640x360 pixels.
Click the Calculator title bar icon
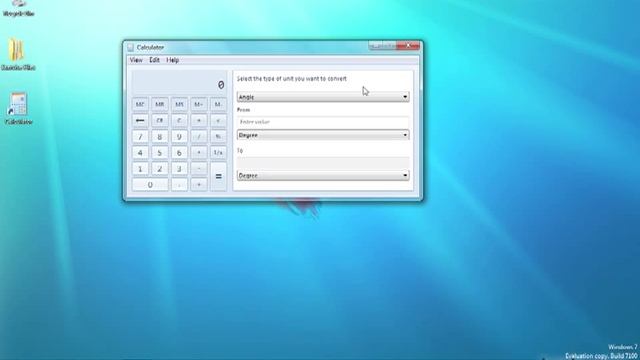131,48
